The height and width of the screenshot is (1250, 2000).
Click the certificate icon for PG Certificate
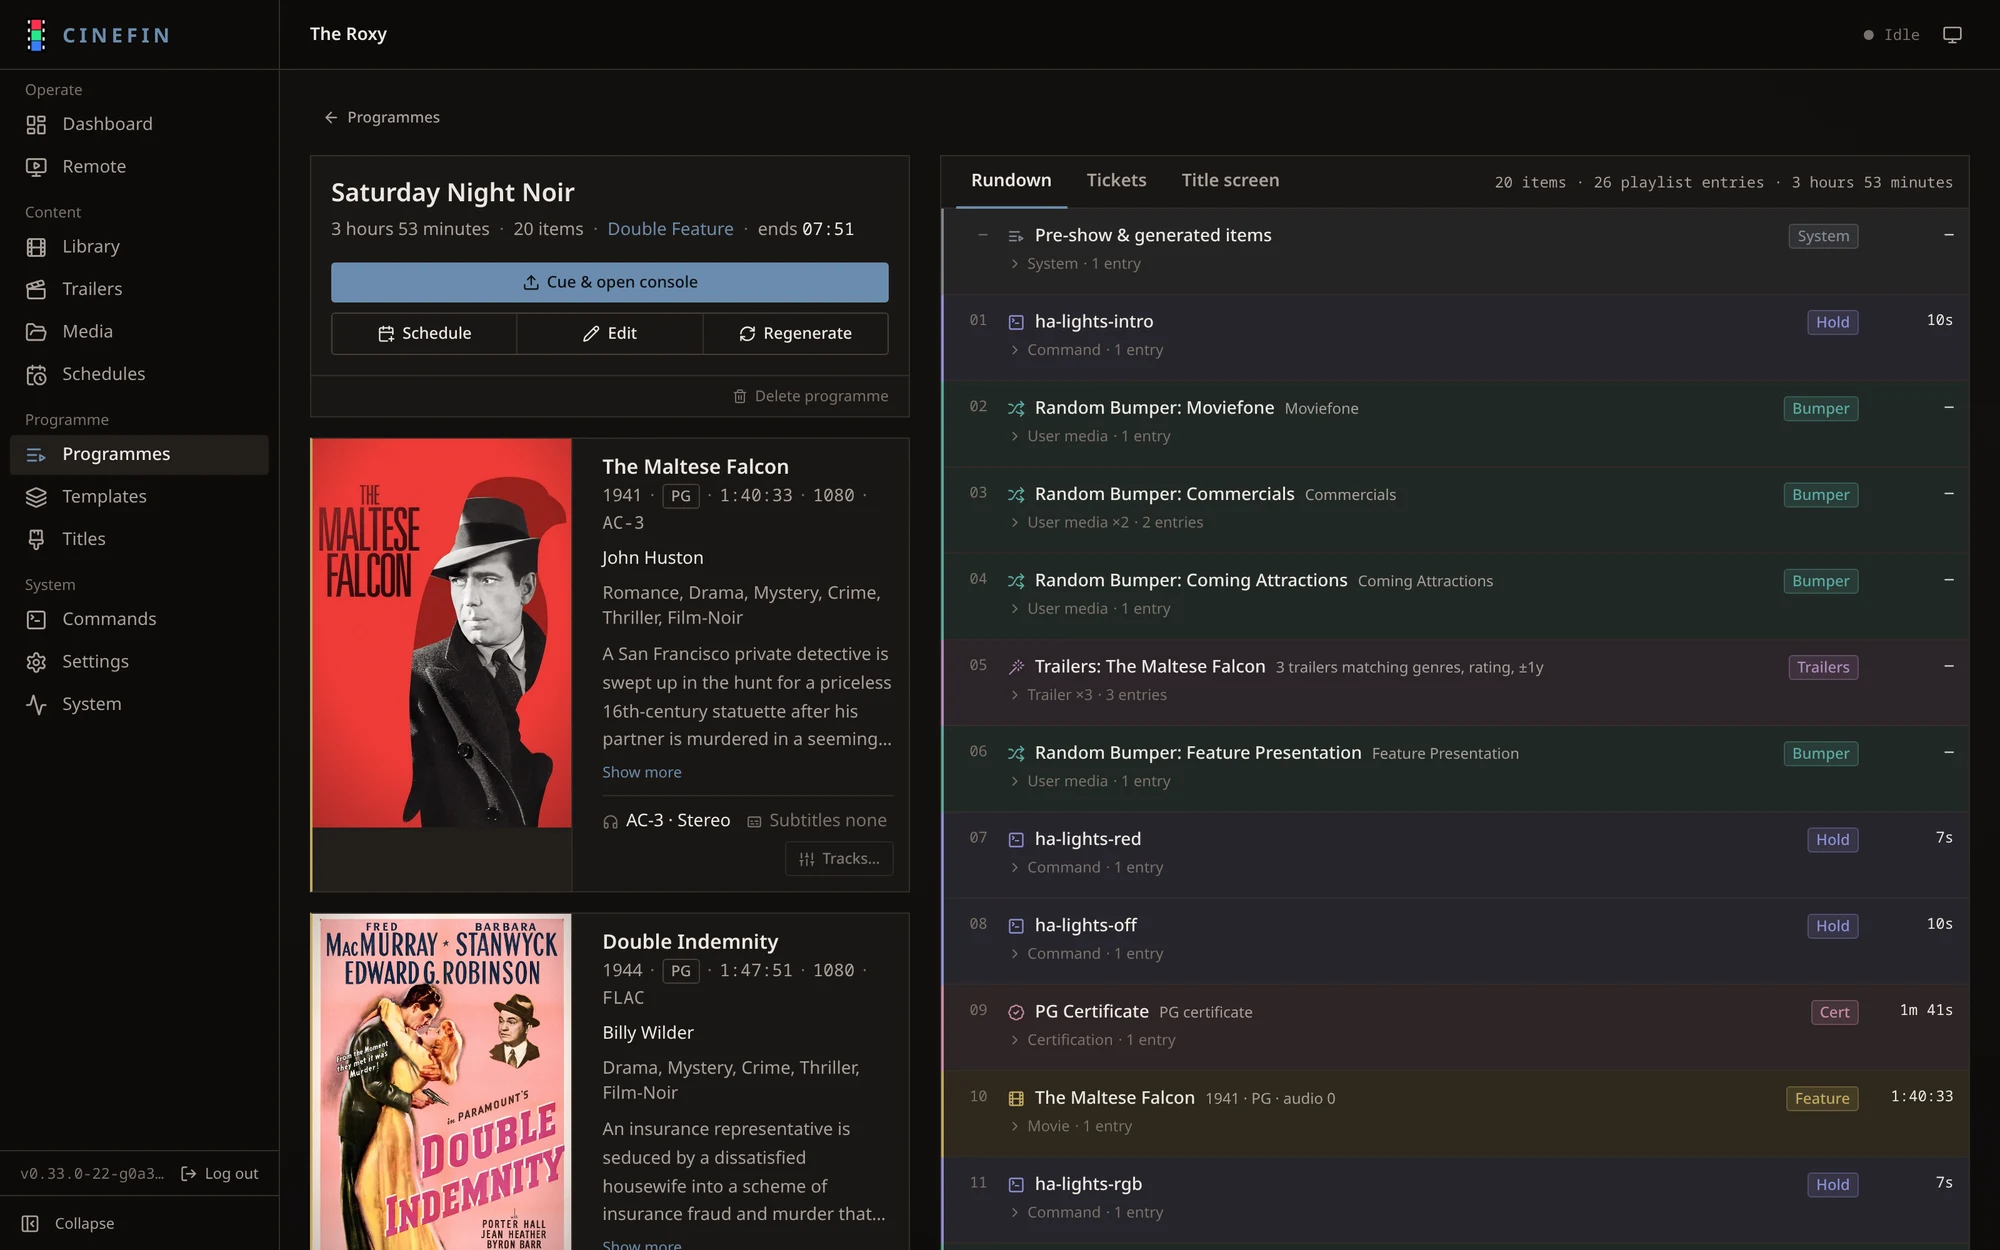[1016, 1012]
